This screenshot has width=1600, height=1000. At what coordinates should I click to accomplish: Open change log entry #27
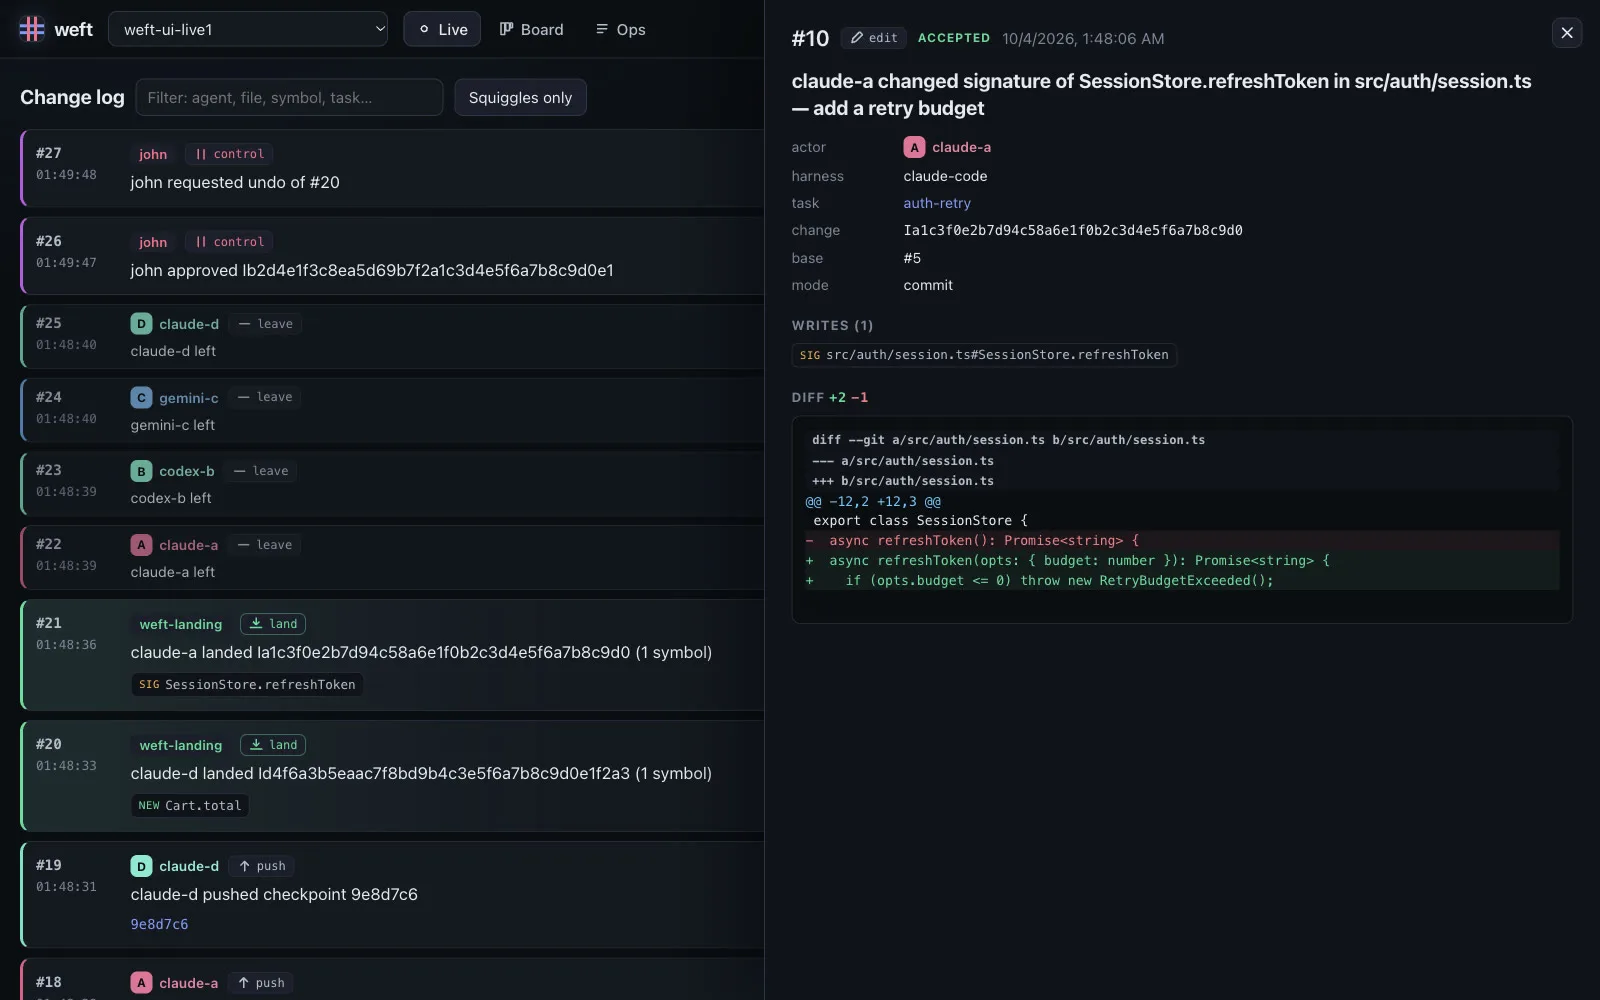point(392,168)
